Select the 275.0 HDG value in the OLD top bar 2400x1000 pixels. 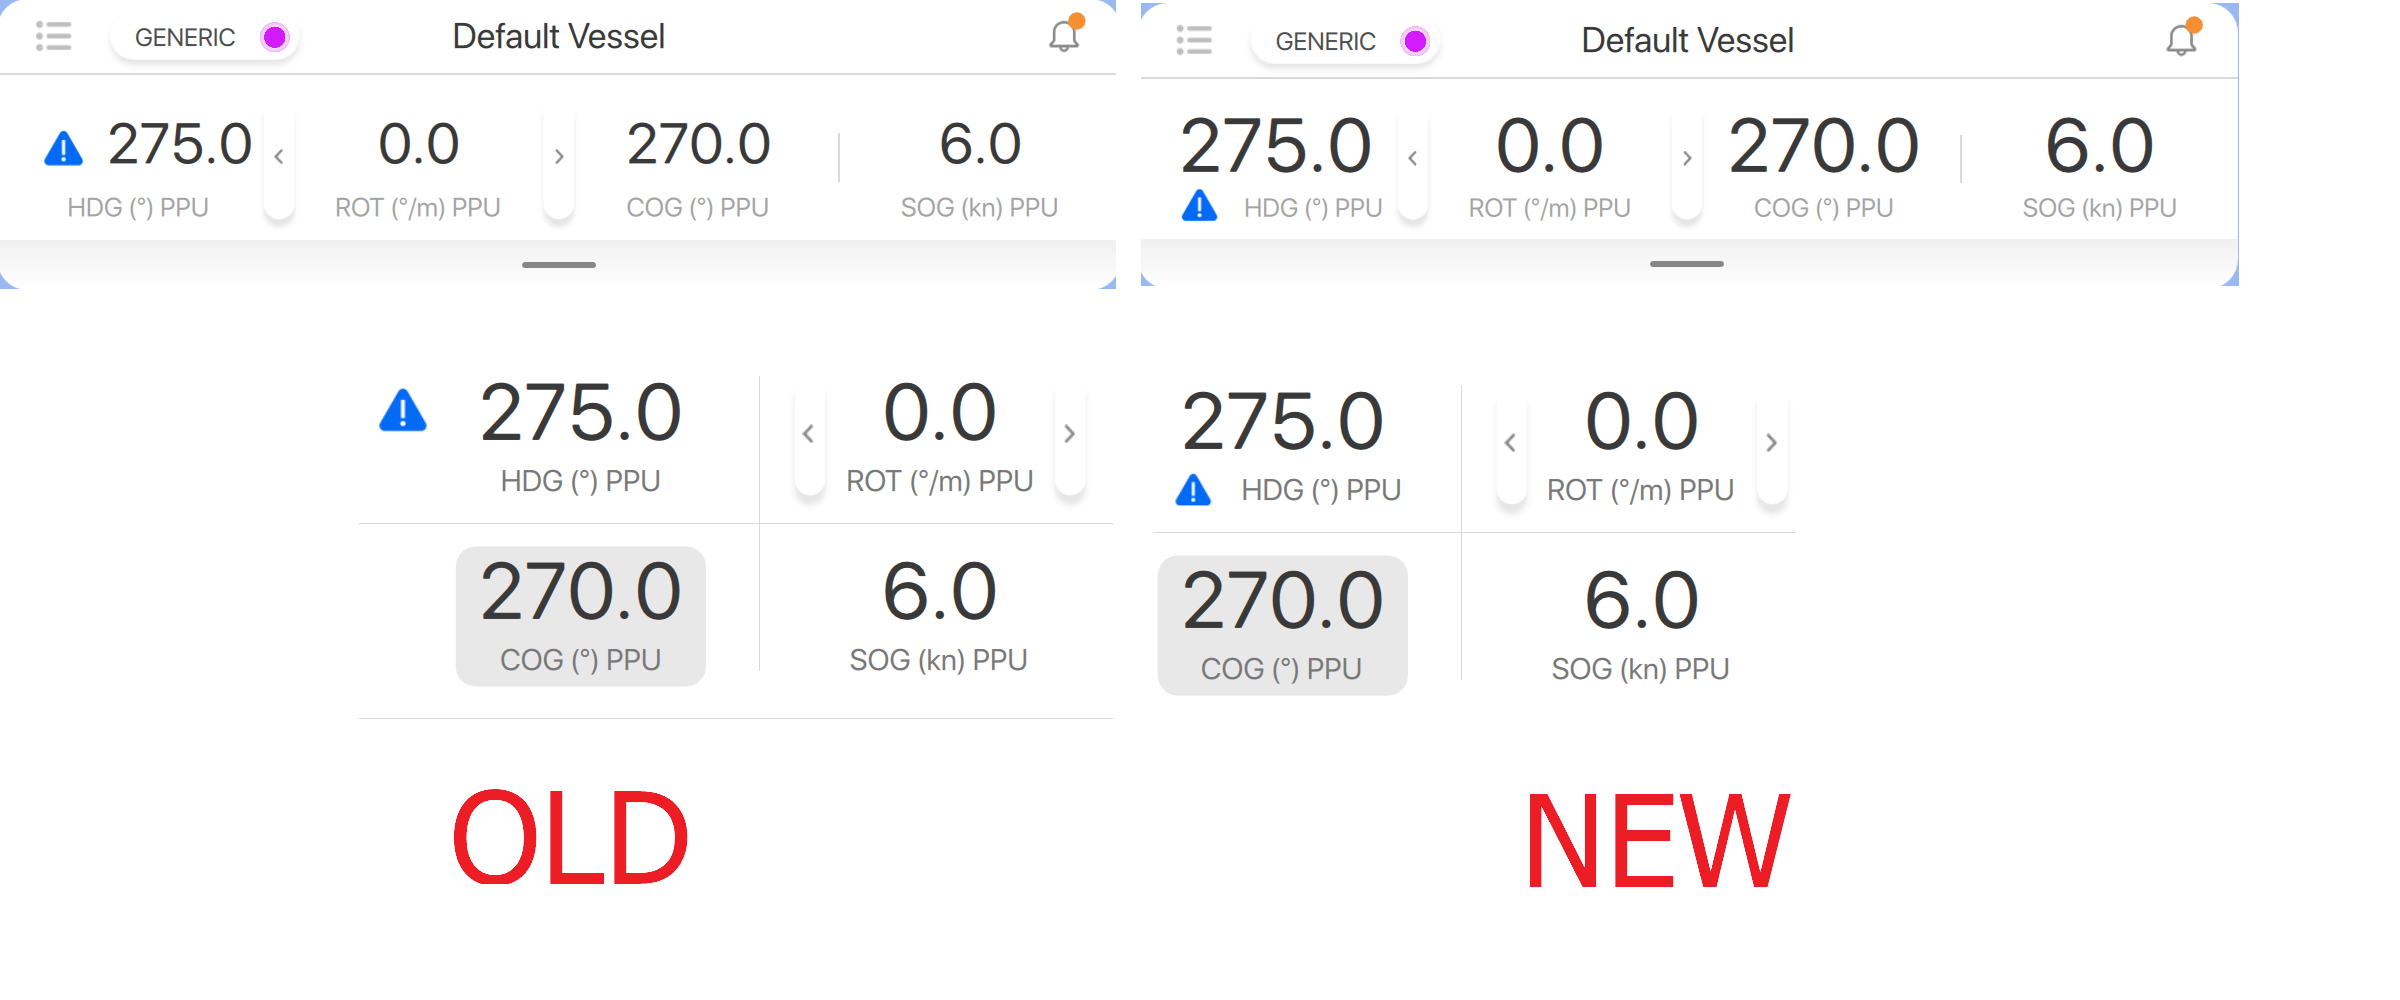tap(180, 144)
